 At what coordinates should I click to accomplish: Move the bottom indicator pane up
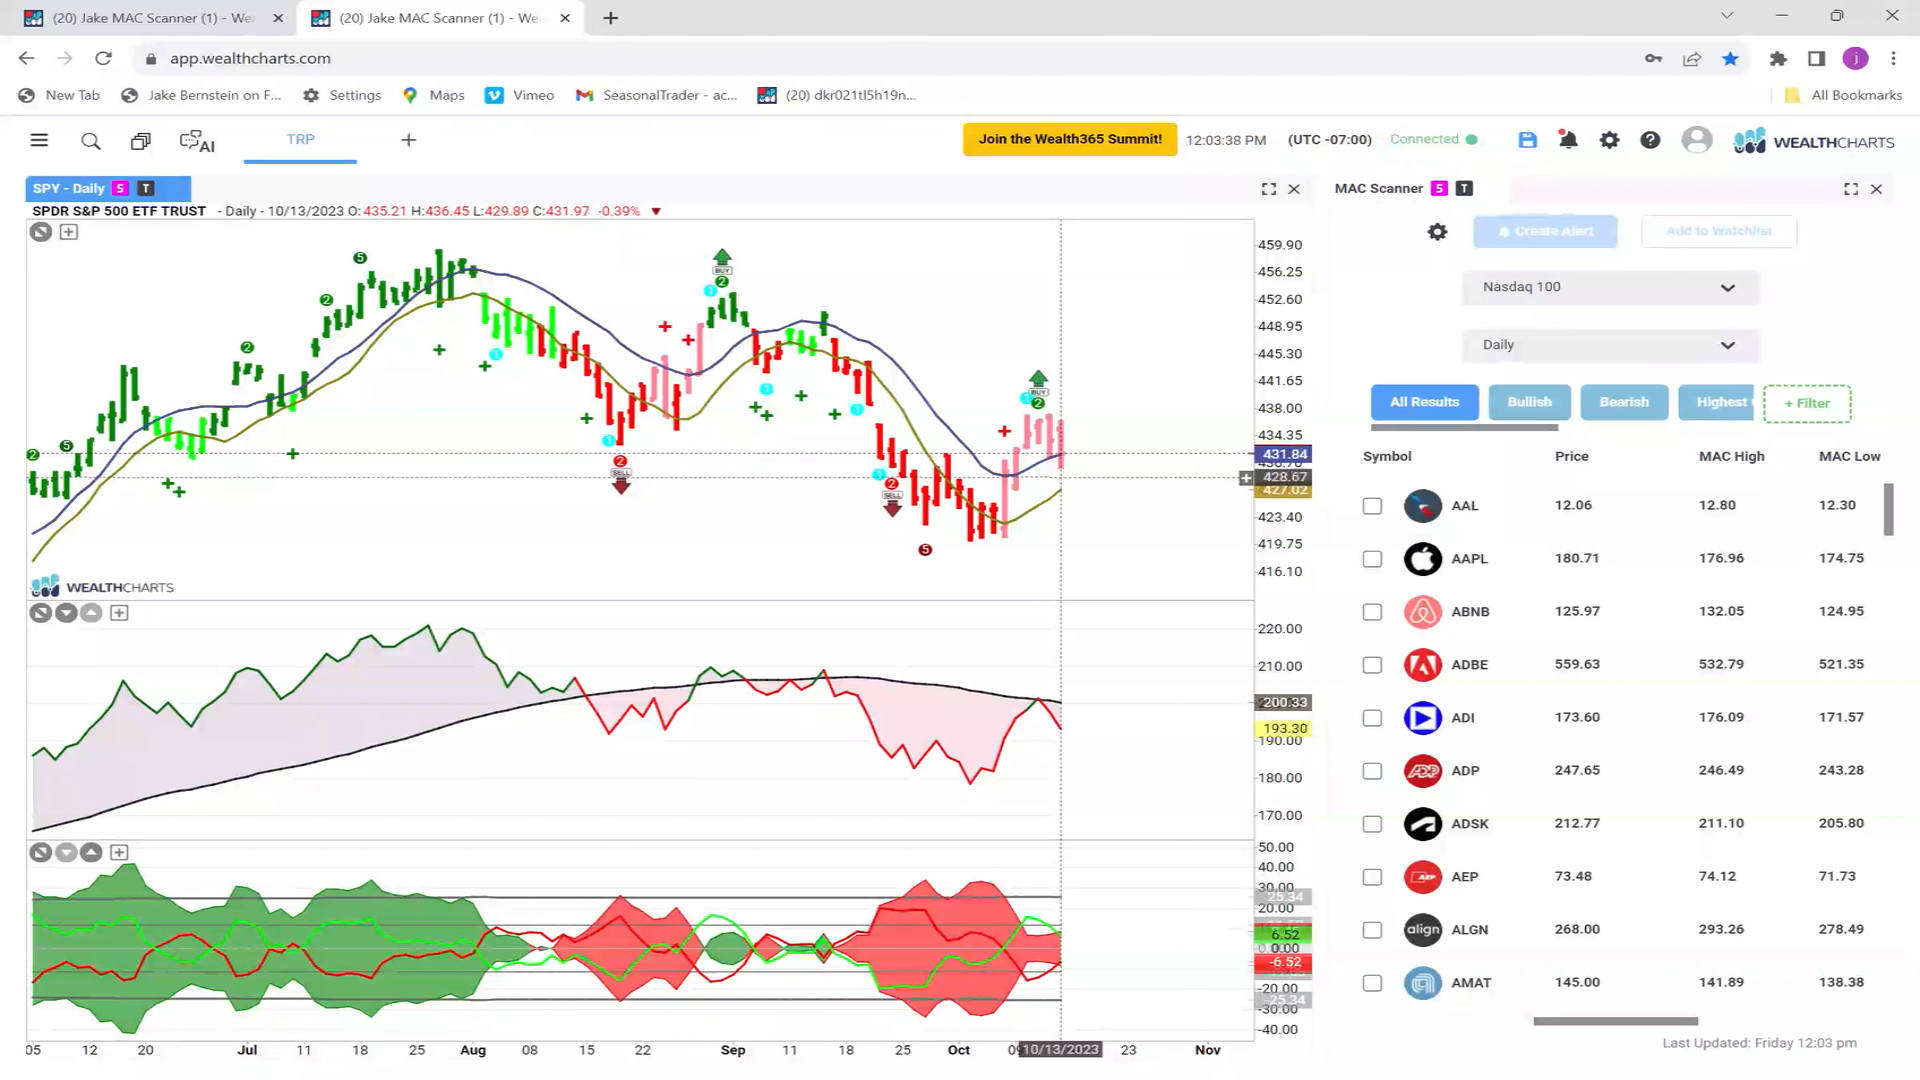[91, 853]
